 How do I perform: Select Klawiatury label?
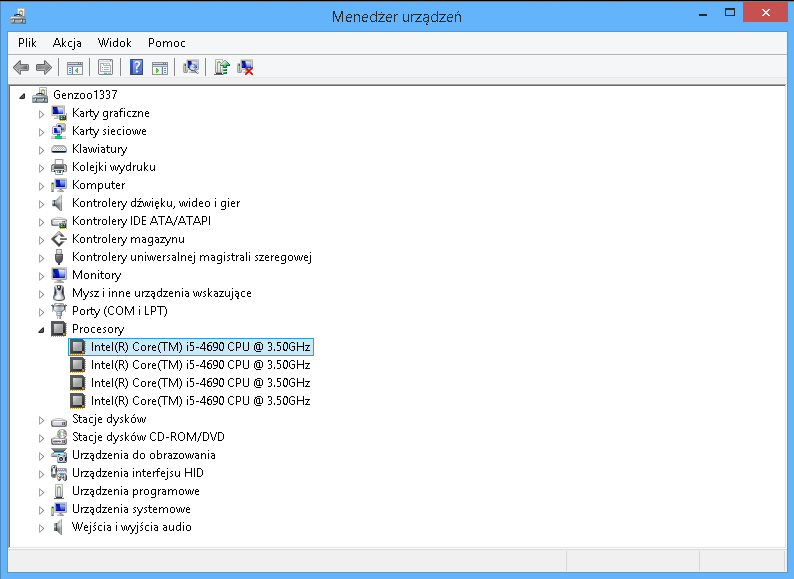100,149
